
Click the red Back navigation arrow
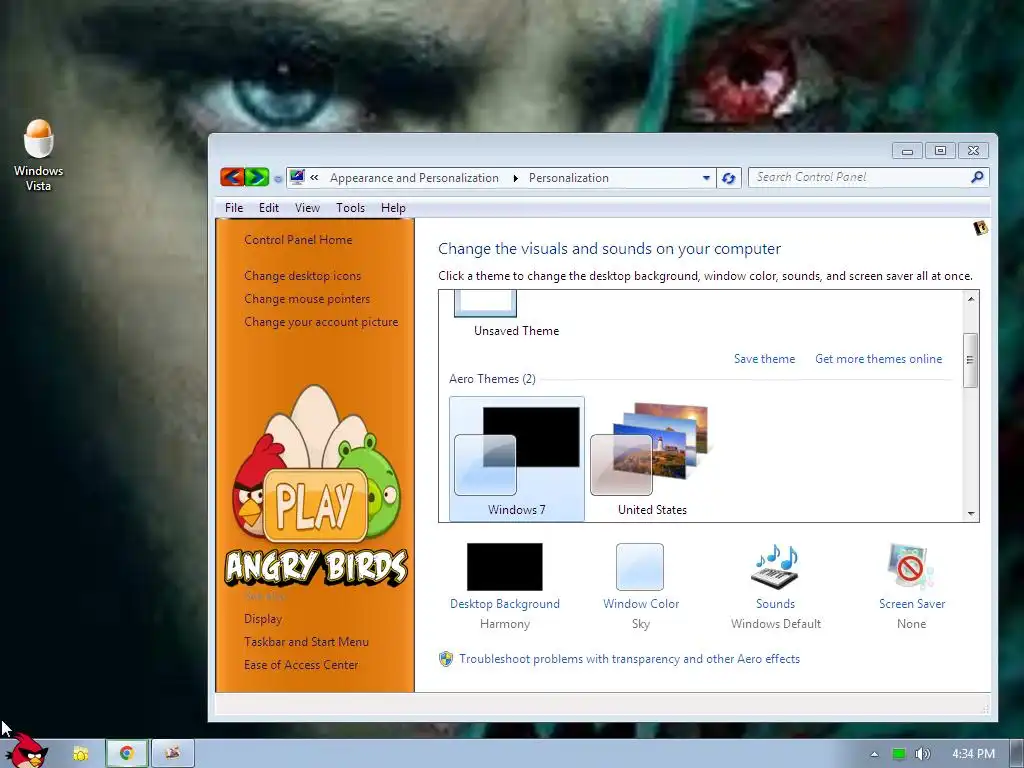pyautogui.click(x=232, y=176)
